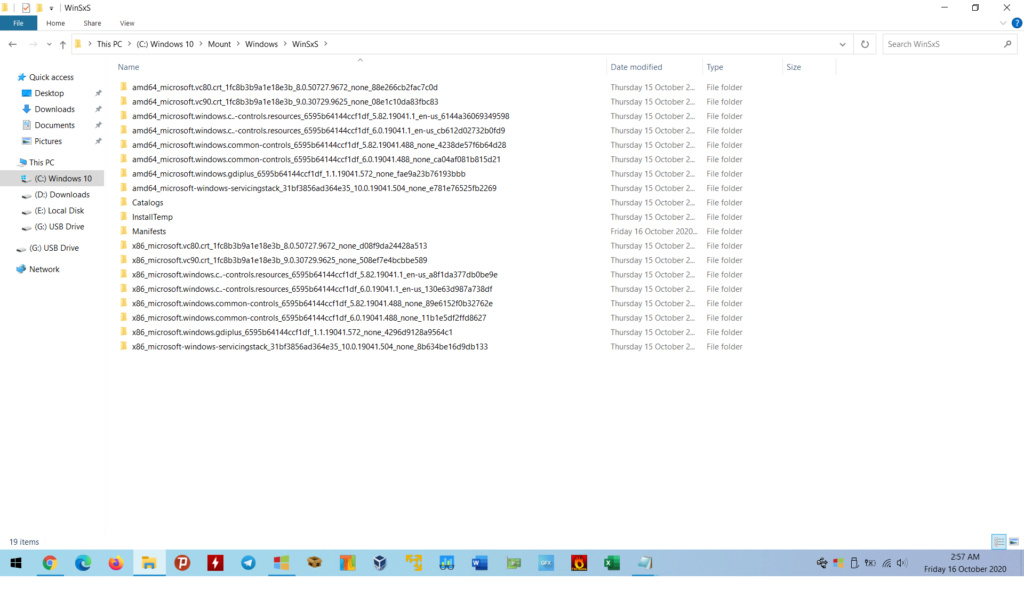The height and width of the screenshot is (589, 1024).
Task: Refresh the WinSxS folder view
Action: pos(865,44)
